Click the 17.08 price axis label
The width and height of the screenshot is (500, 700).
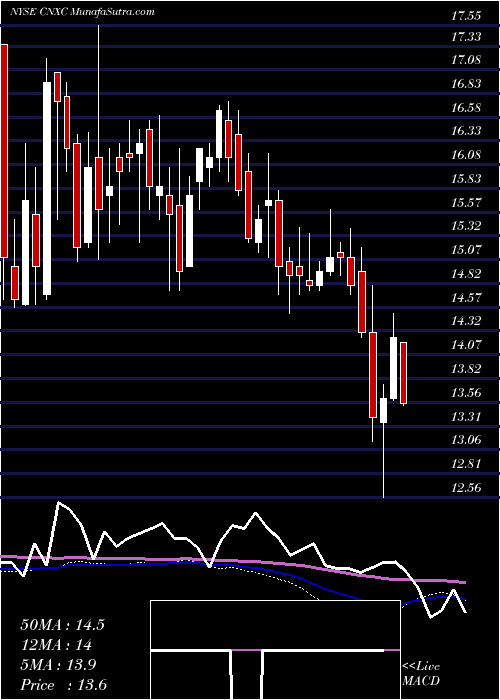click(x=466, y=60)
